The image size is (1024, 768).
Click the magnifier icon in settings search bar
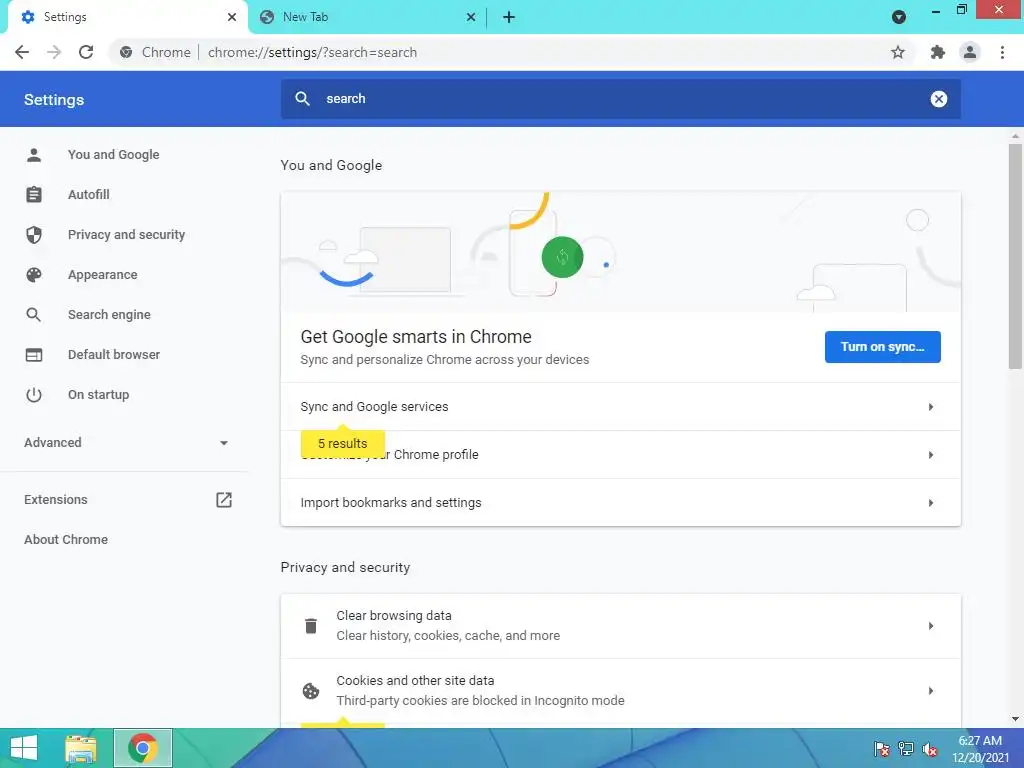[x=302, y=99]
